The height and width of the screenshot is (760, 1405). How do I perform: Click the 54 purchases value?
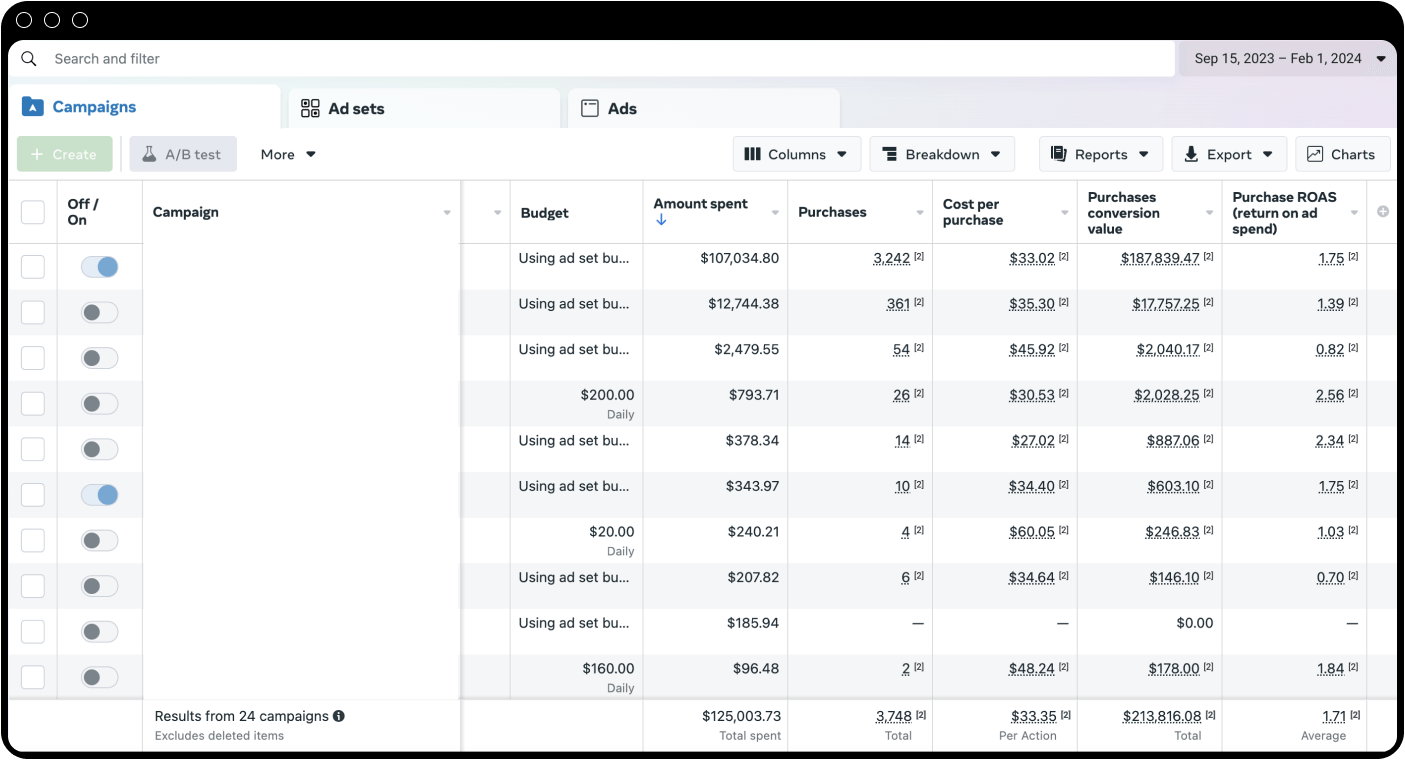coord(901,349)
